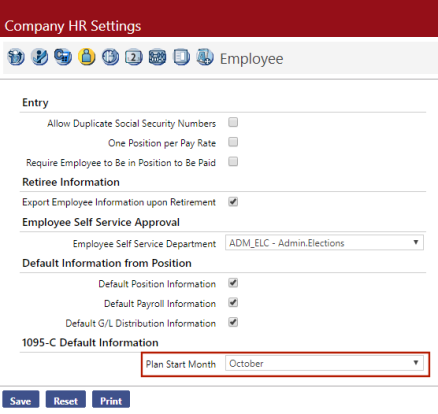Open the document page settings icon
Screen dimensions: 438x414
(181, 57)
